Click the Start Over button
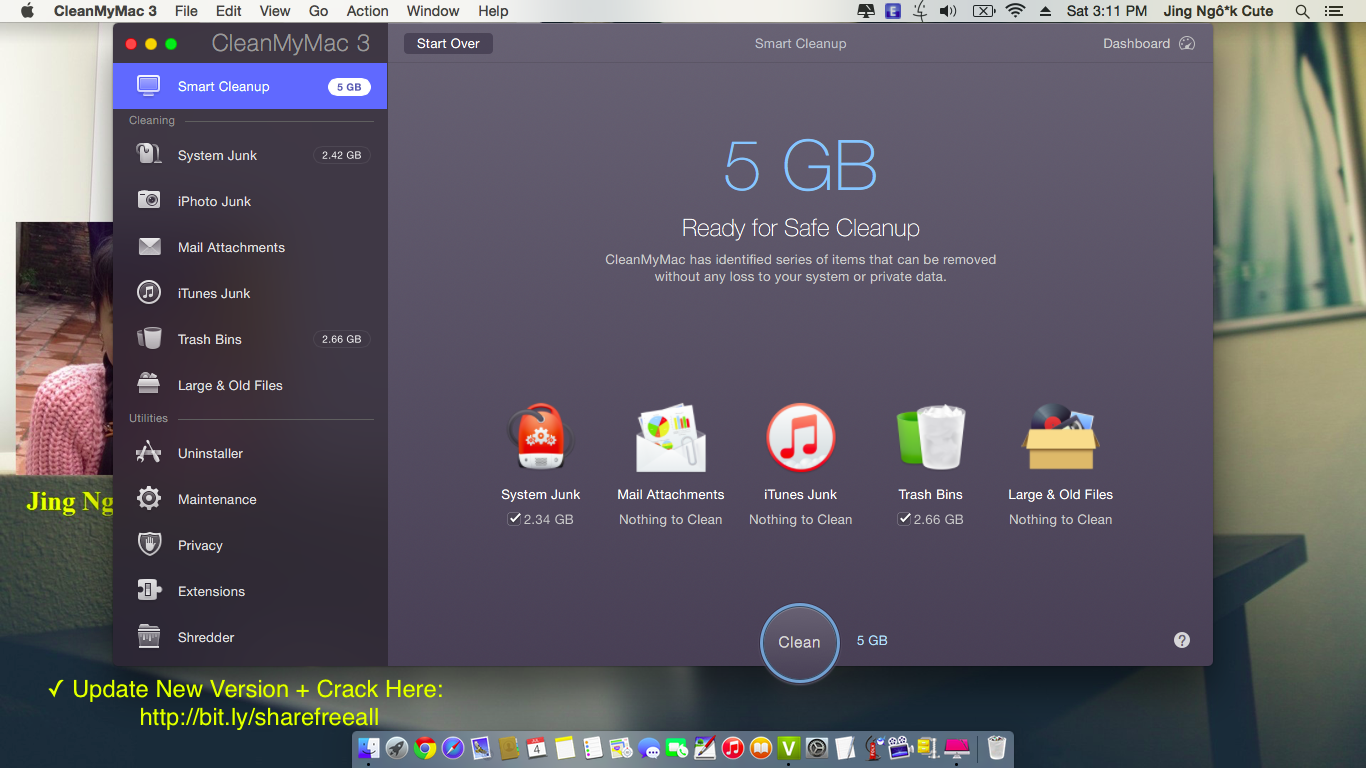 [x=448, y=43]
